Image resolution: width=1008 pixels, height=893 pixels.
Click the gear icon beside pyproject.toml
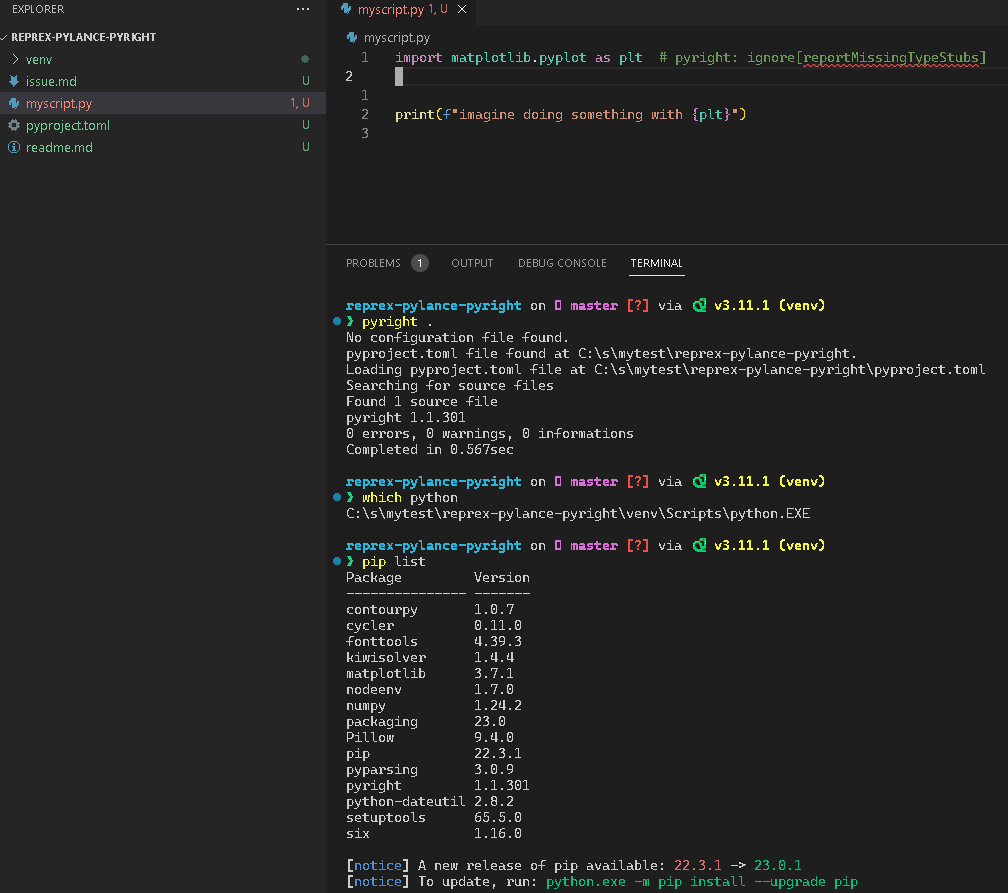(14, 125)
